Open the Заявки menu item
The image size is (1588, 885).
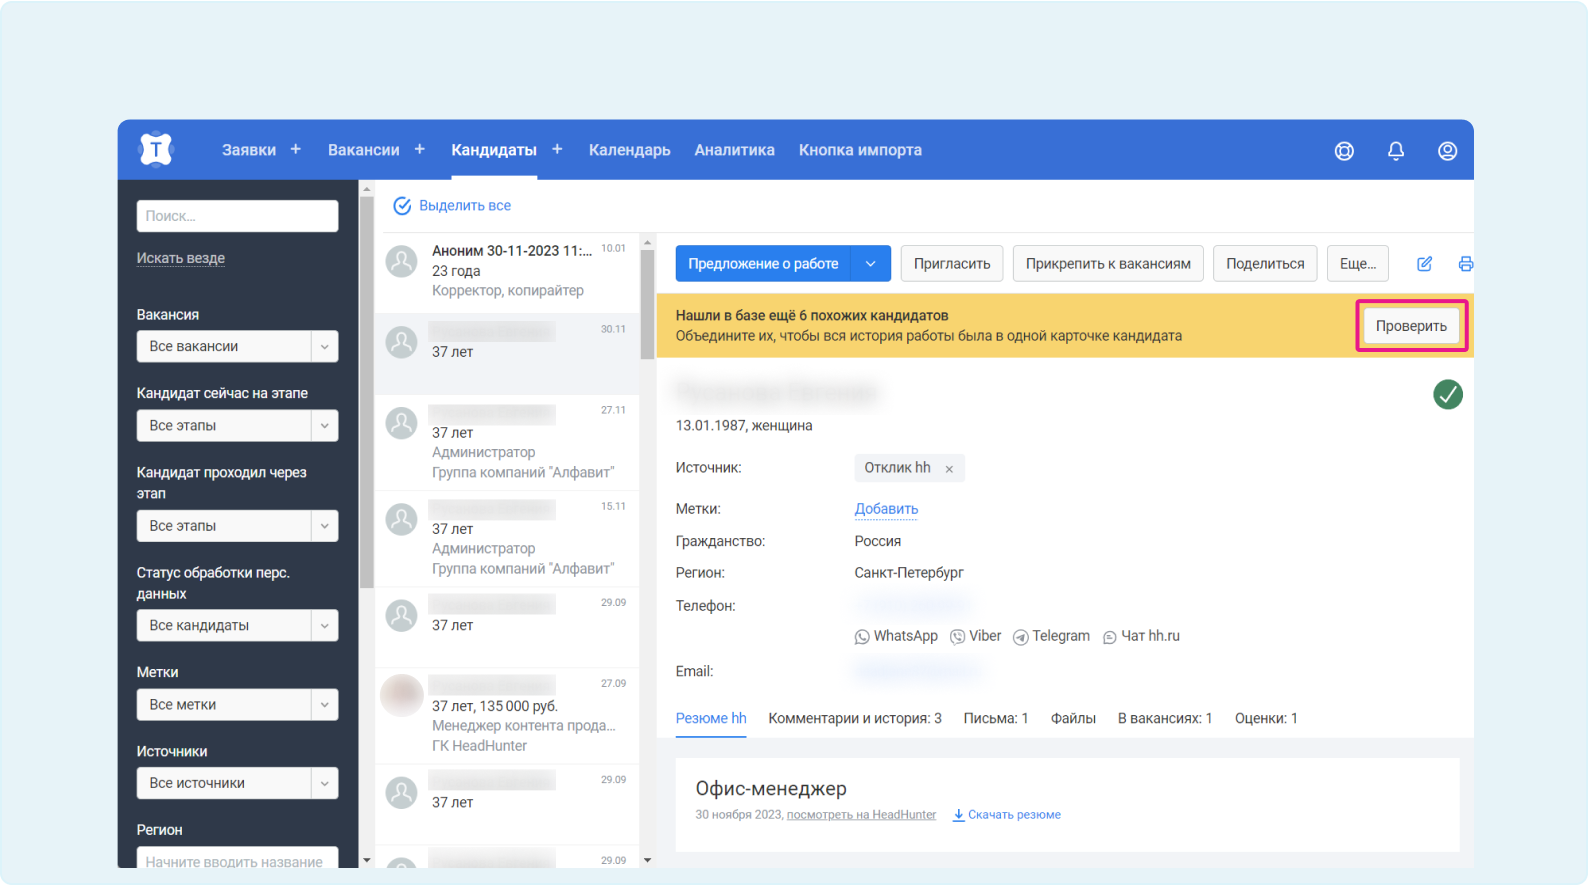click(x=249, y=150)
